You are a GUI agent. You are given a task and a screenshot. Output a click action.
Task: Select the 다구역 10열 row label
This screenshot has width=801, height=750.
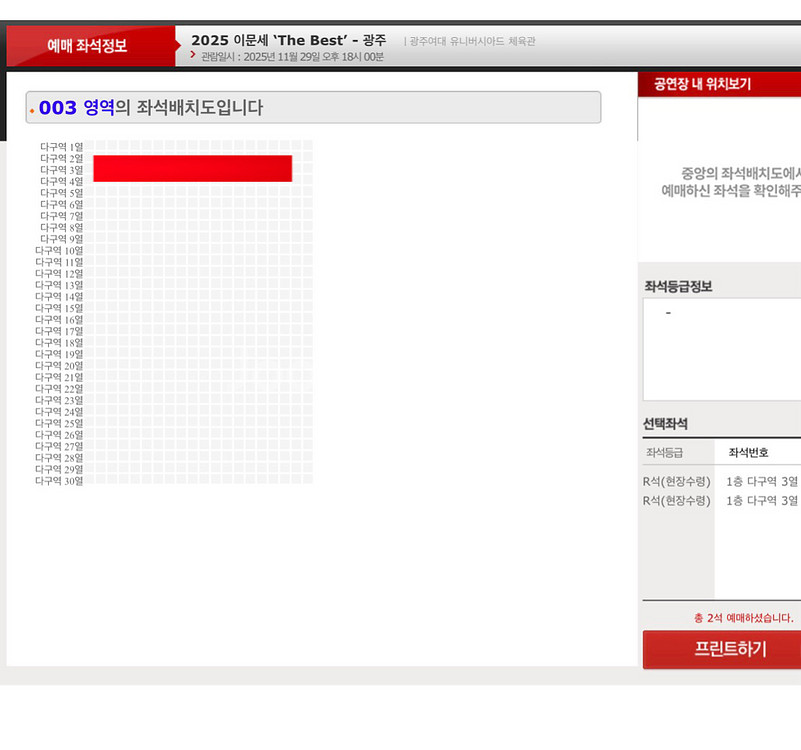60,250
